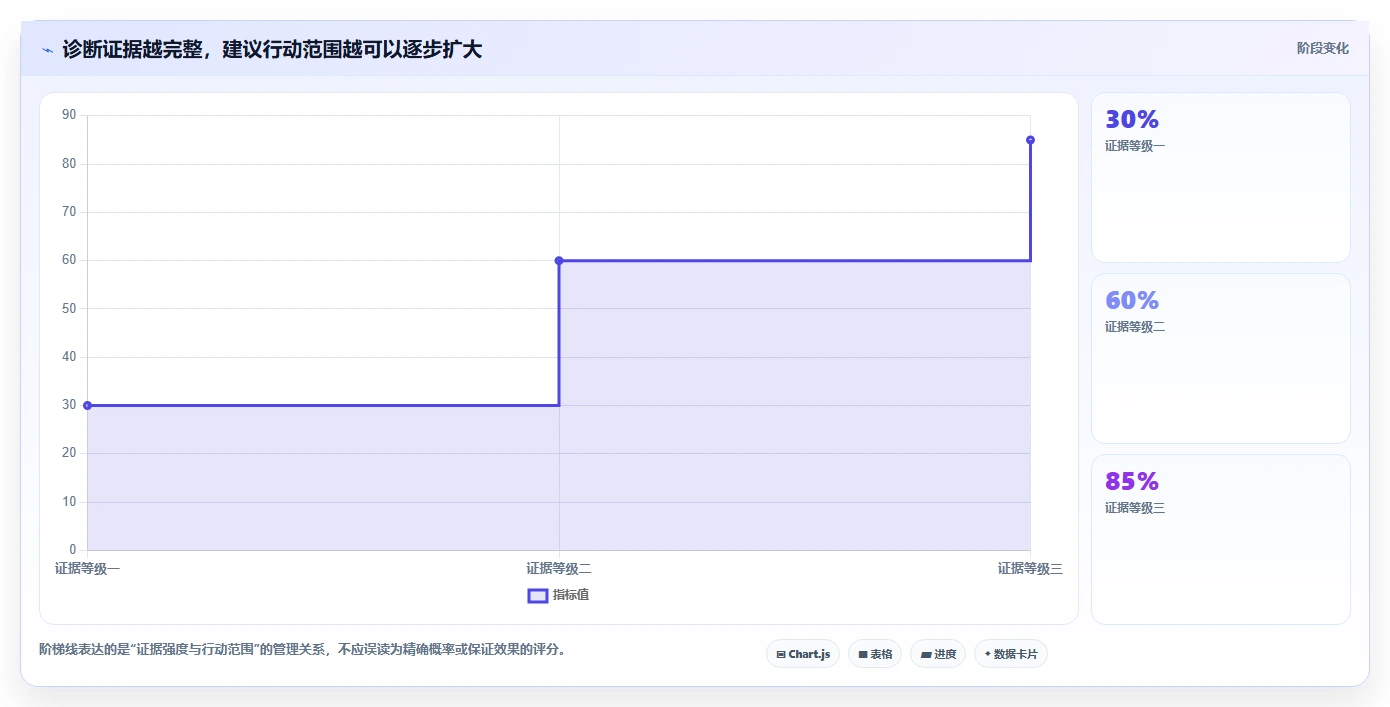Click the 阶段变化 label in header

pyautogui.click(x=1322, y=48)
